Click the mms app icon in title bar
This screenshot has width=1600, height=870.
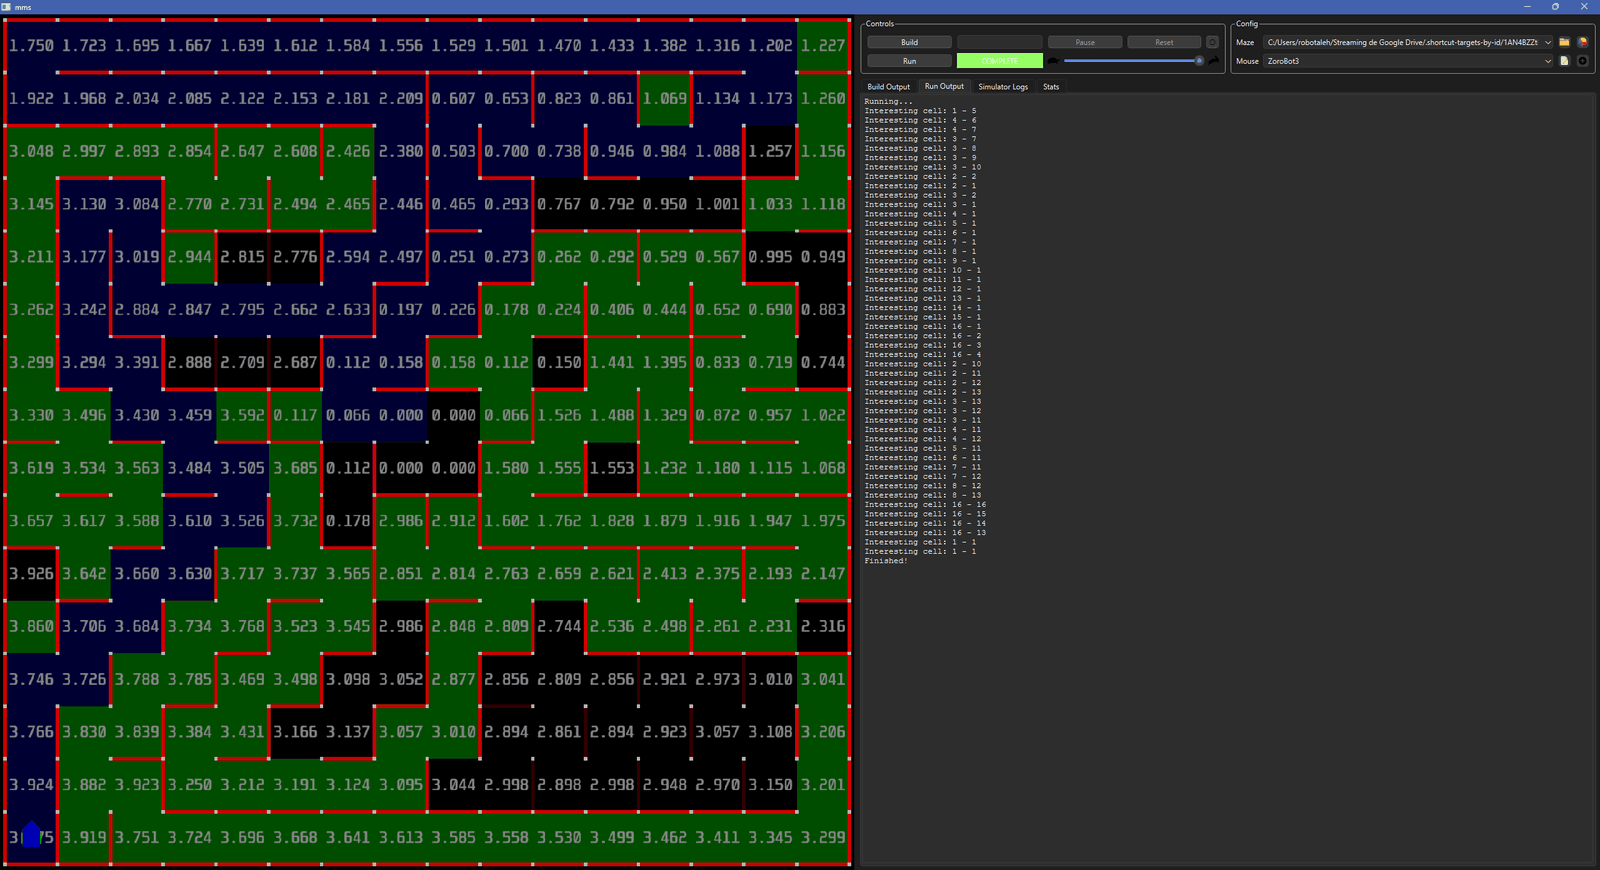click(x=6, y=7)
